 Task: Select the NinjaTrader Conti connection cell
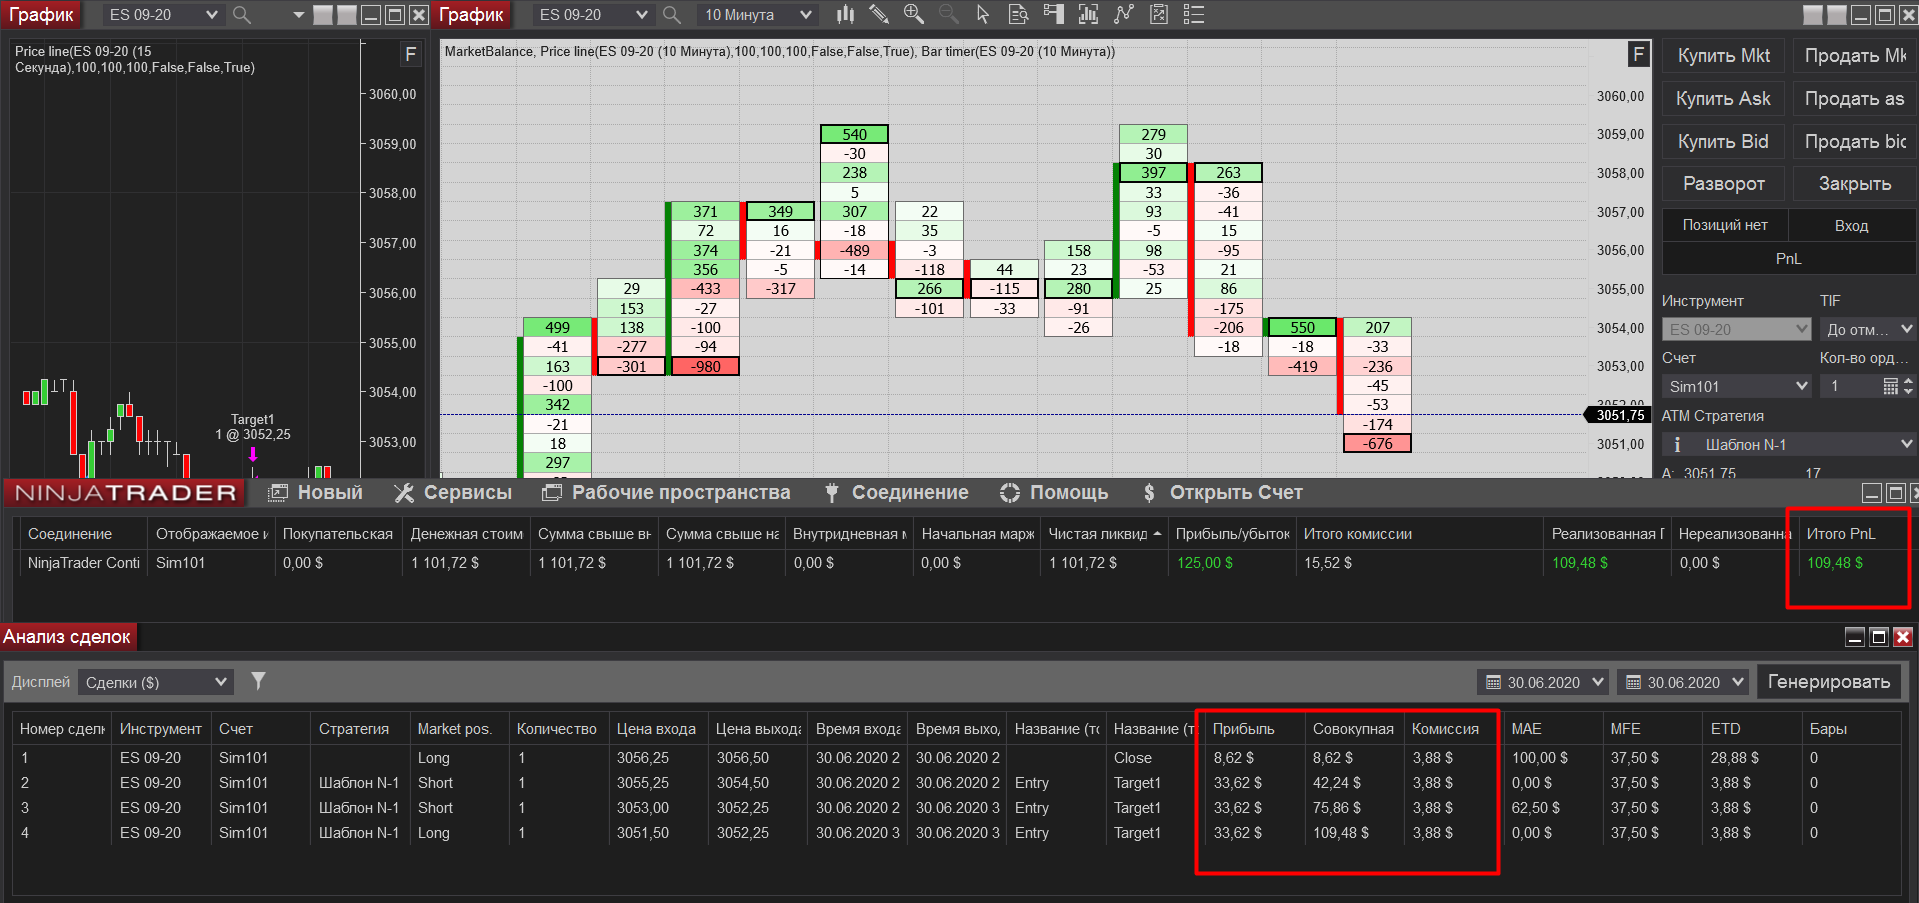(84, 563)
